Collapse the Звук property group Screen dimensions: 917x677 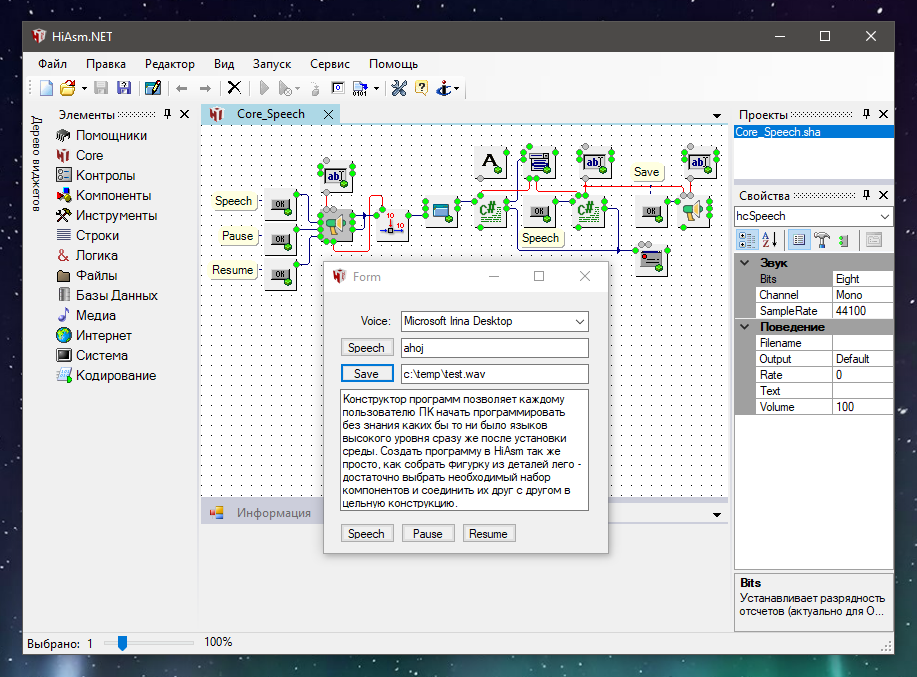(744, 263)
